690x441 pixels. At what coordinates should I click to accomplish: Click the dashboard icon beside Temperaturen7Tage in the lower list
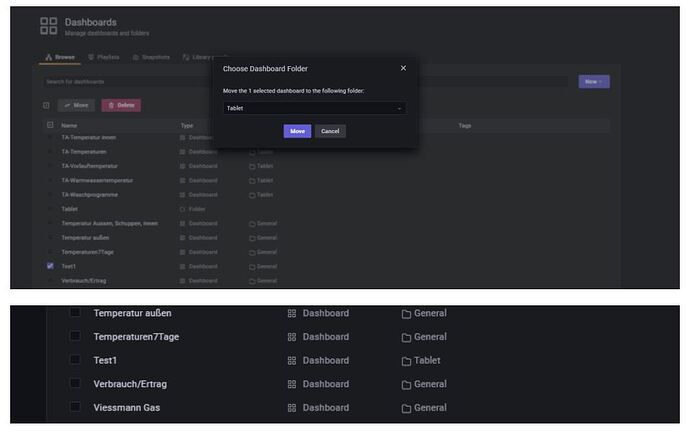(x=292, y=337)
